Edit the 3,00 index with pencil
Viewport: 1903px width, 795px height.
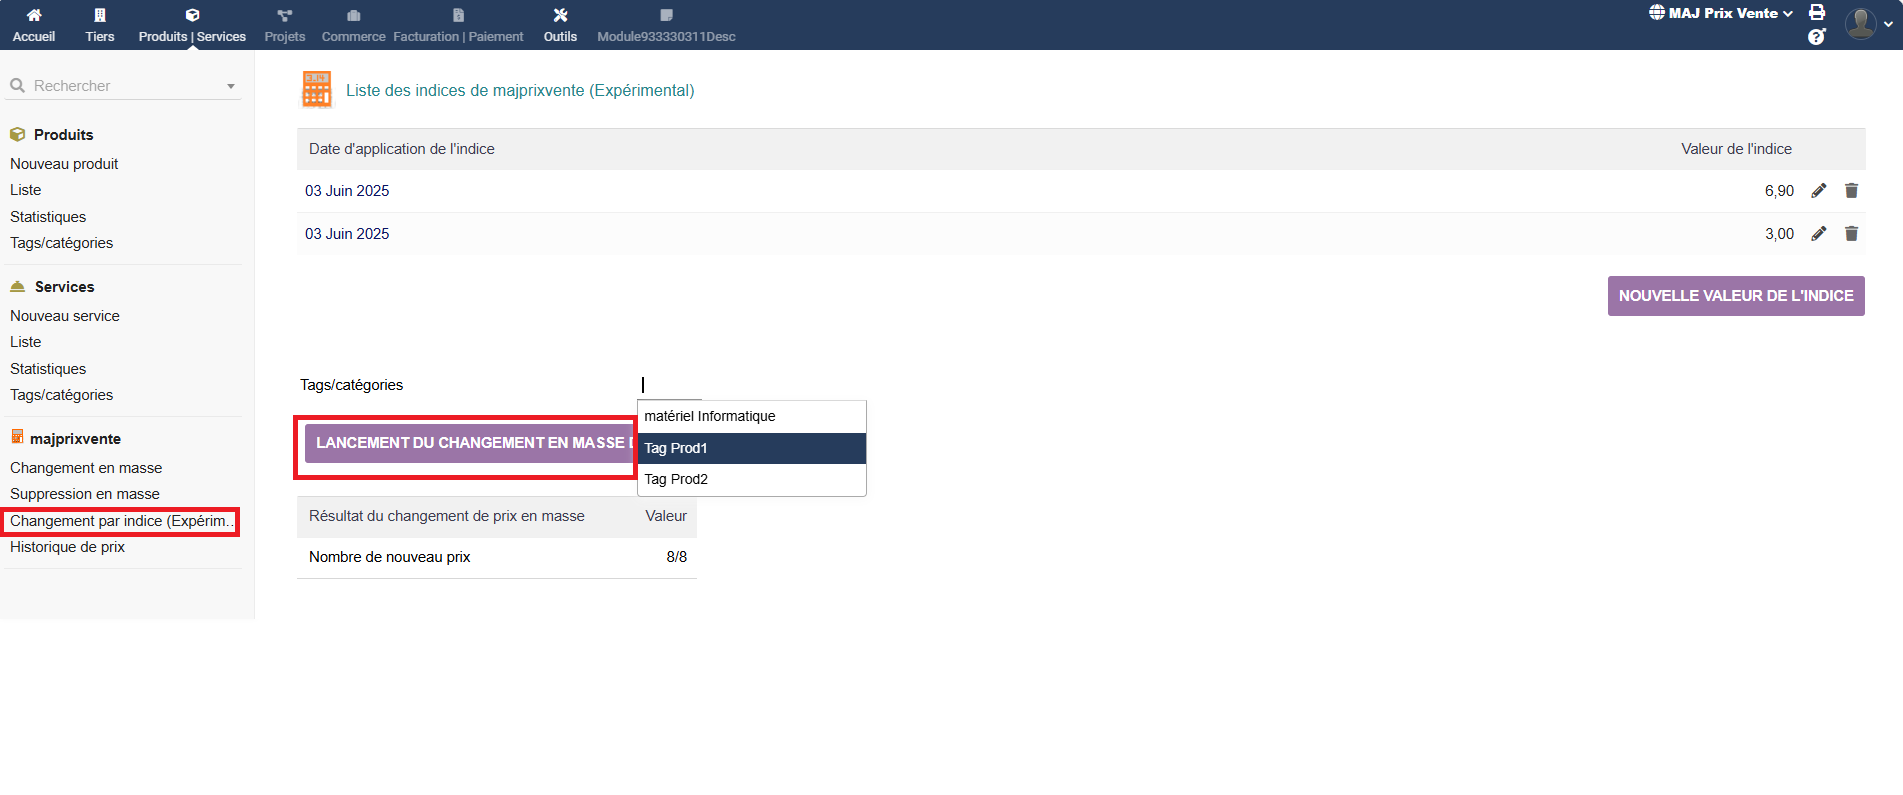coord(1819,234)
